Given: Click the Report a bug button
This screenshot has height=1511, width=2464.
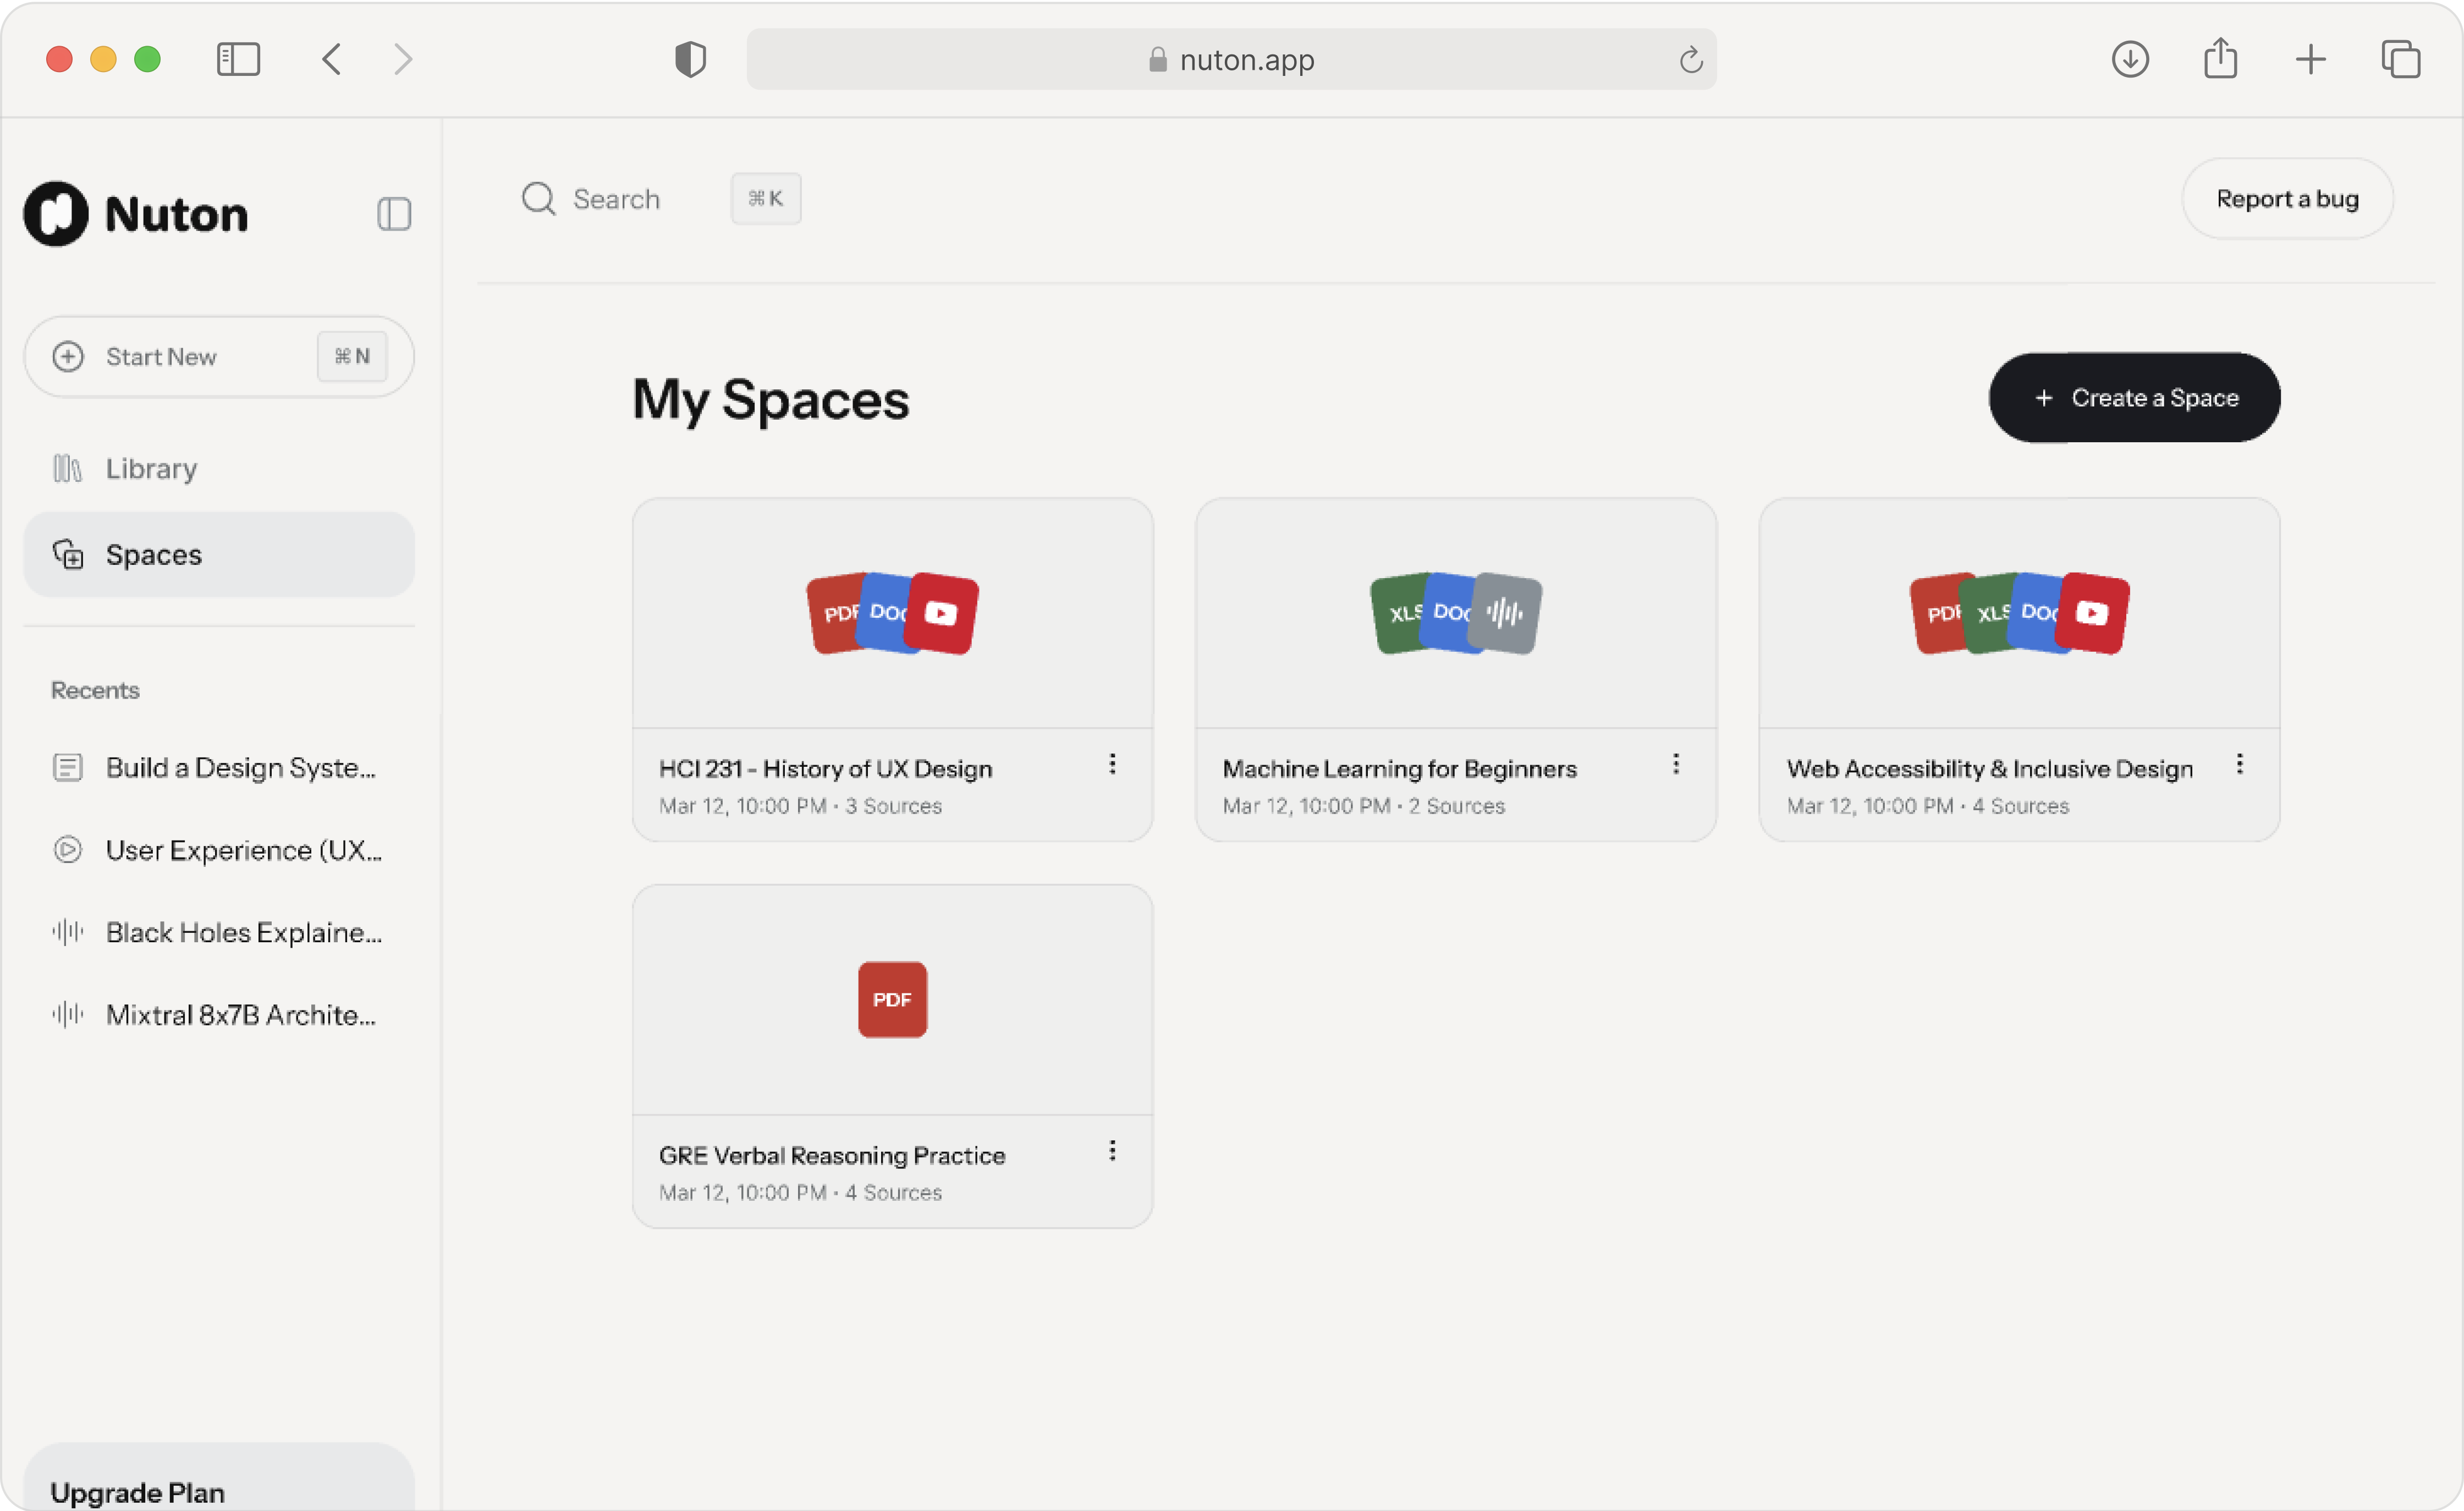Looking at the screenshot, I should point(2287,198).
